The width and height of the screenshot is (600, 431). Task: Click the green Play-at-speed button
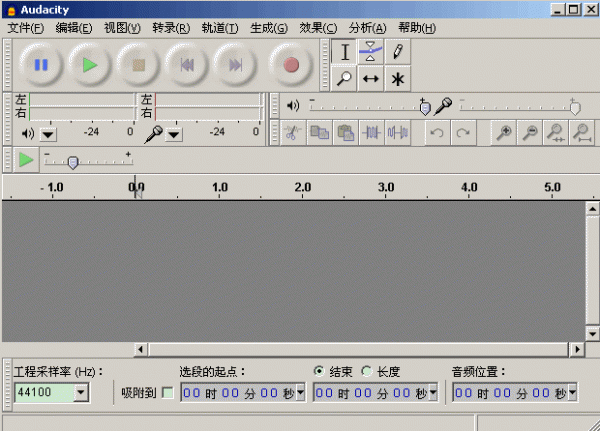pyautogui.click(x=26, y=160)
